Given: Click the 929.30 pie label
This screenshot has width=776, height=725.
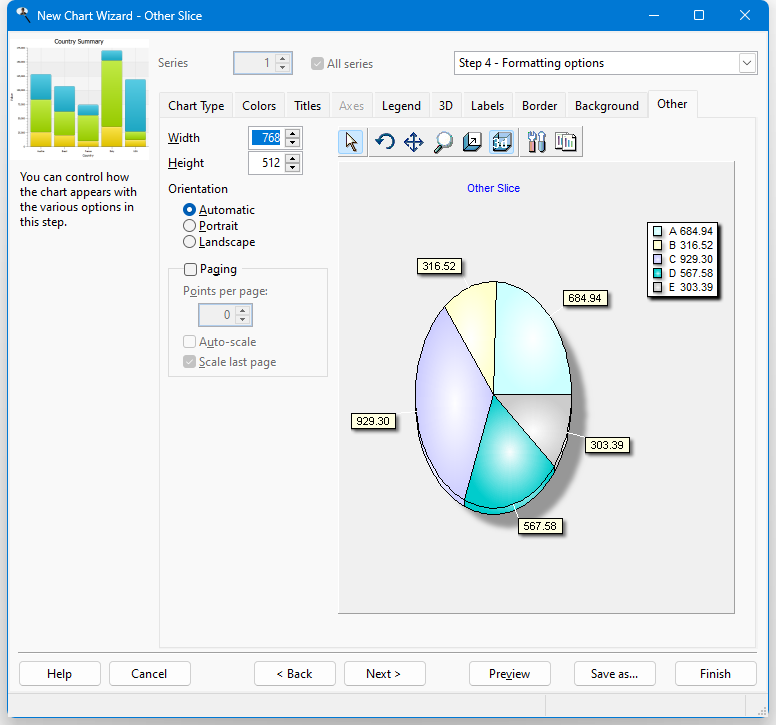Looking at the screenshot, I should tap(373, 421).
